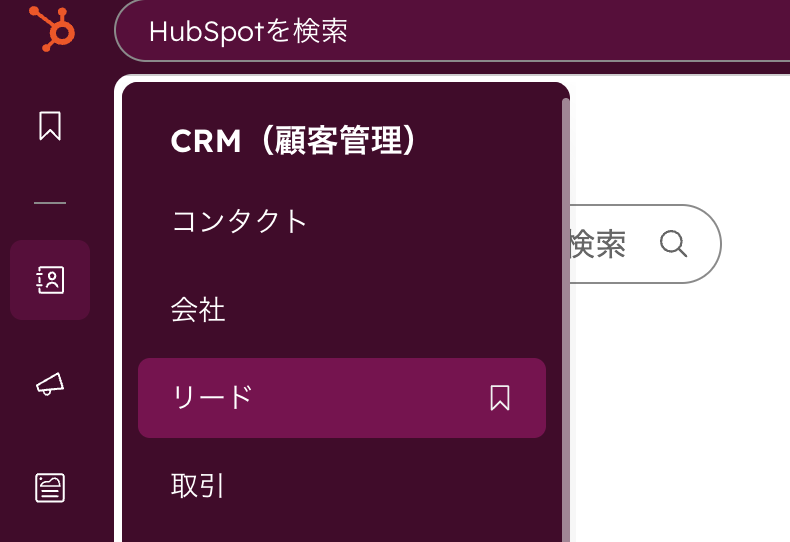This screenshot has height=542, width=790.
Task: Open 会社 from CRM menu
Action: click(342, 310)
